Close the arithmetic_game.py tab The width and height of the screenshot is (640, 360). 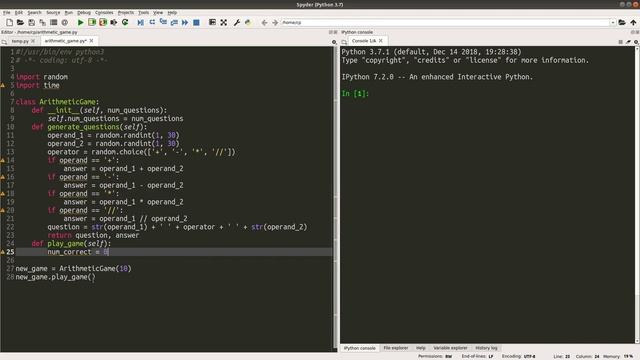click(91, 41)
